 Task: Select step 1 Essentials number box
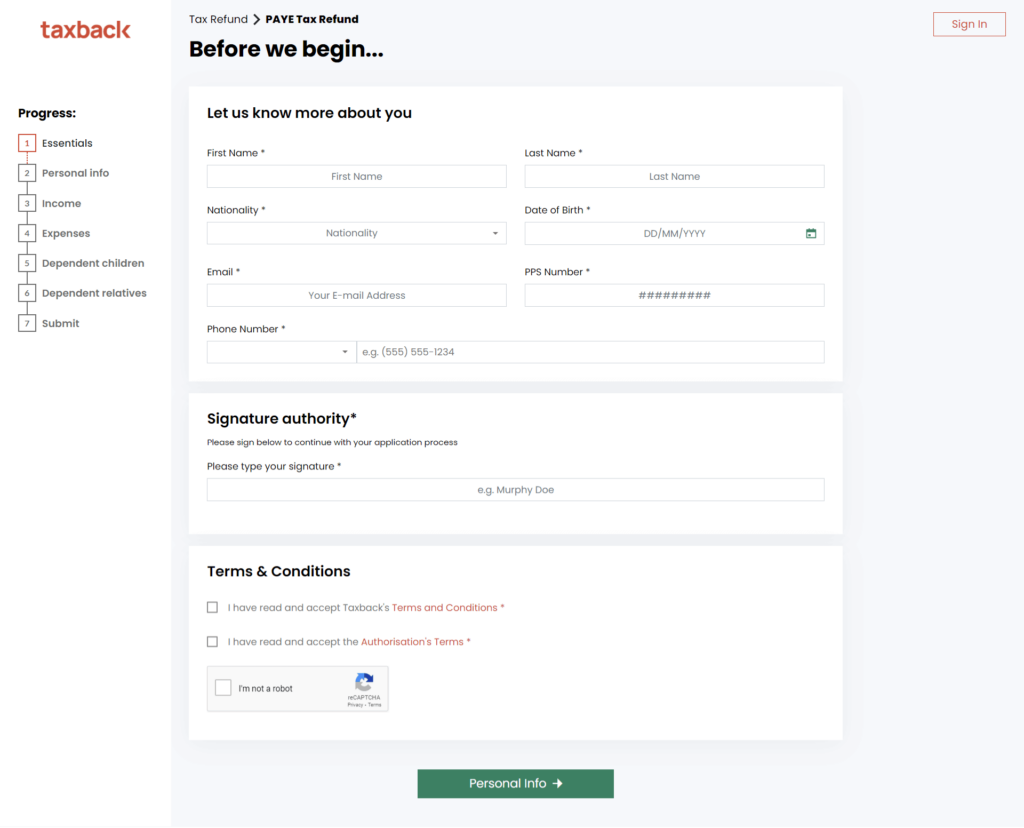(27, 144)
